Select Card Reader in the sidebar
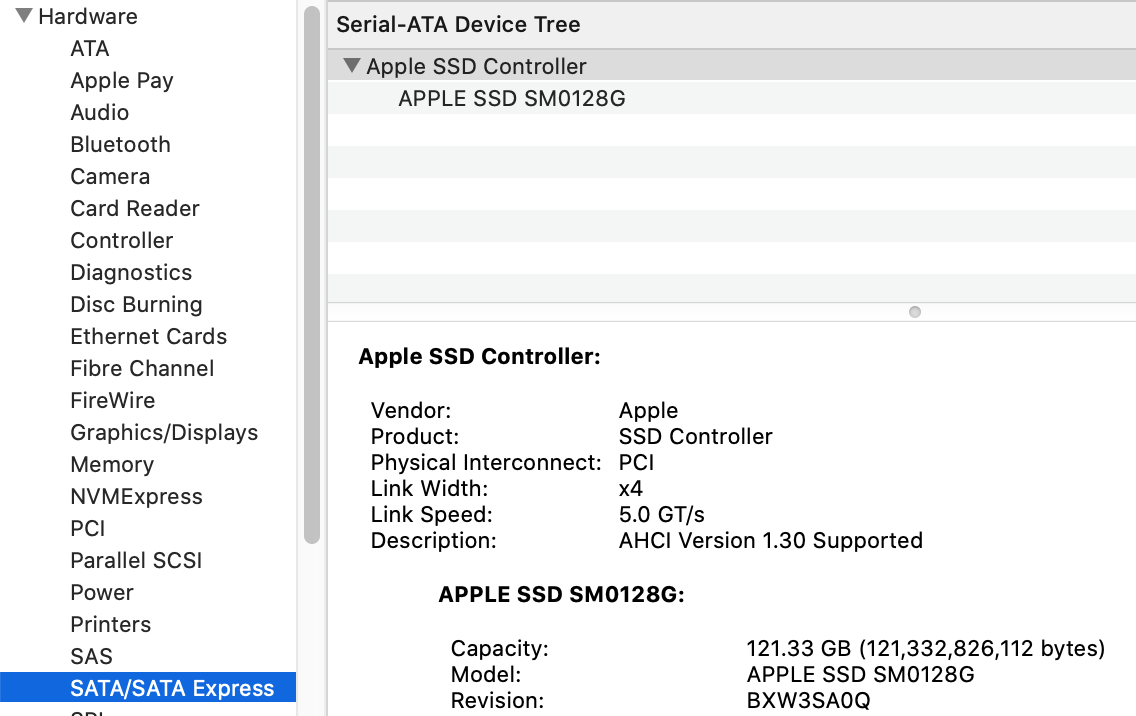The image size is (1136, 716). pos(135,208)
